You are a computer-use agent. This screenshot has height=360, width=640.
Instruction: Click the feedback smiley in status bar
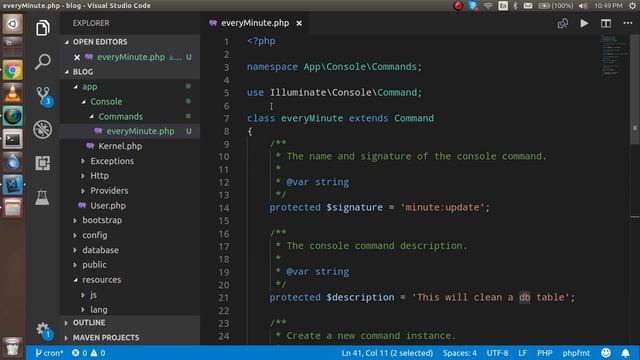point(606,353)
